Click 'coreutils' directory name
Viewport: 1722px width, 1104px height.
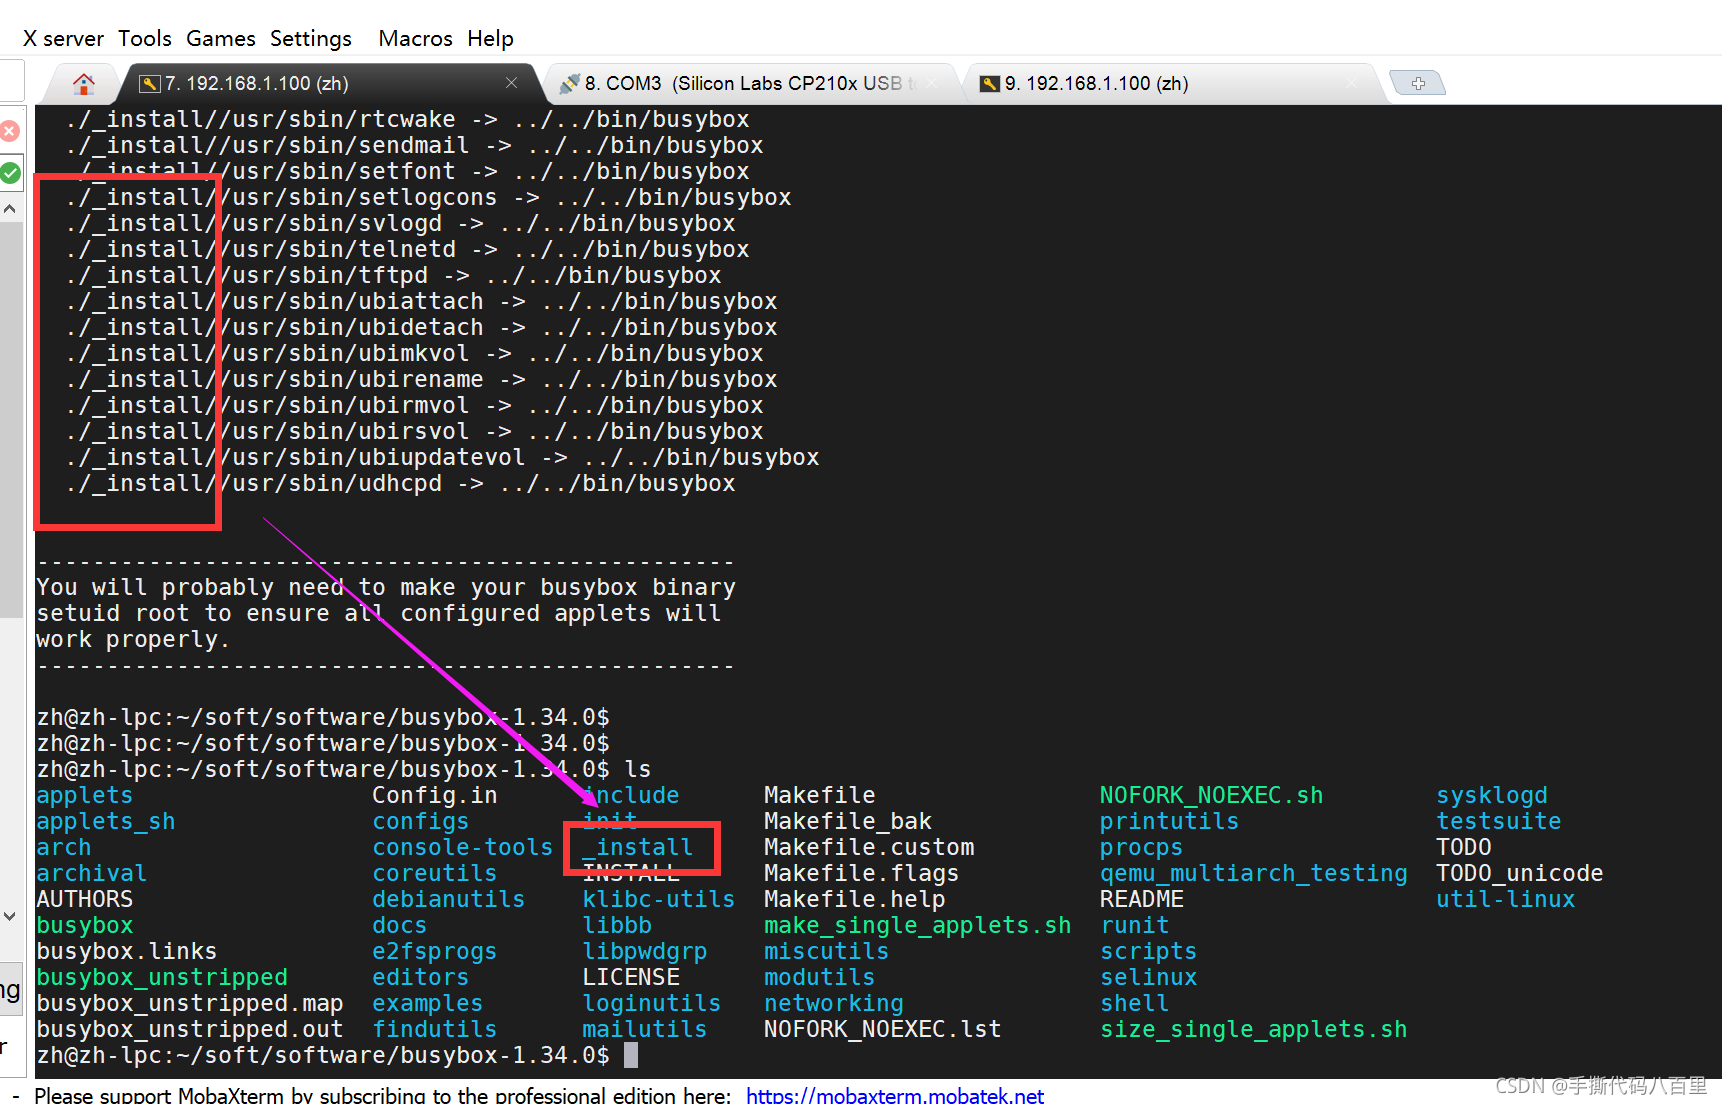coord(434,873)
